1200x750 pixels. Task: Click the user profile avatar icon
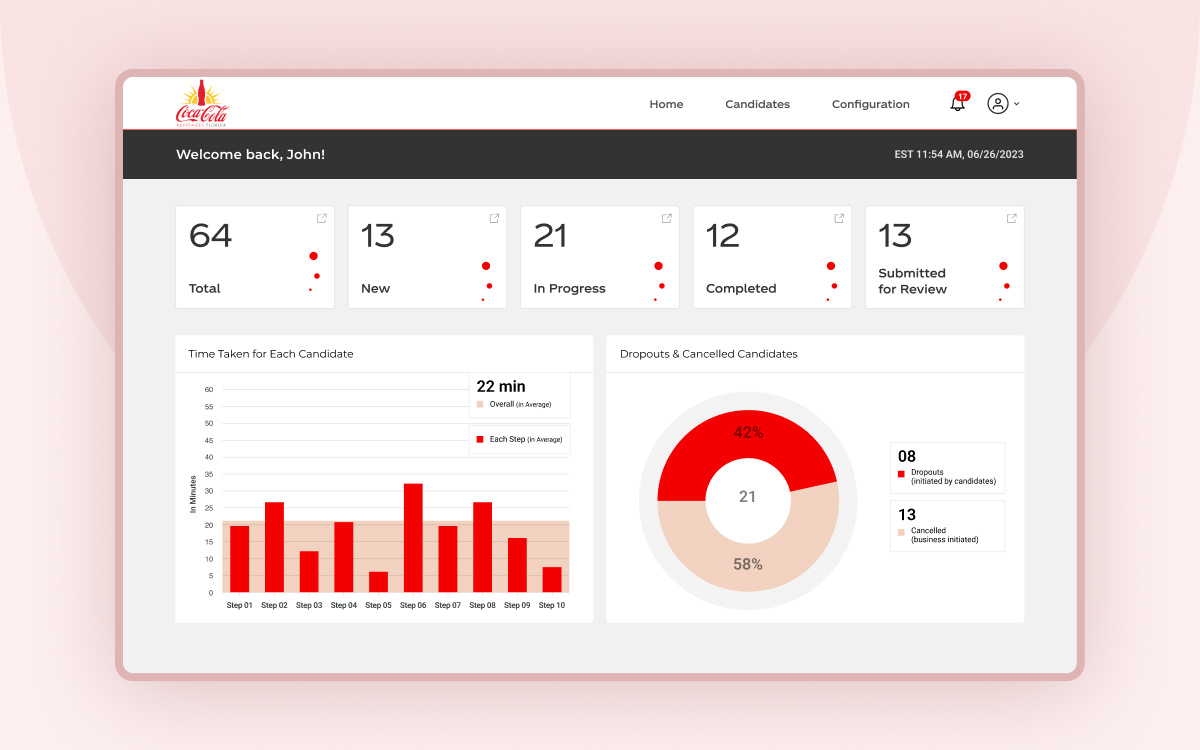997,104
